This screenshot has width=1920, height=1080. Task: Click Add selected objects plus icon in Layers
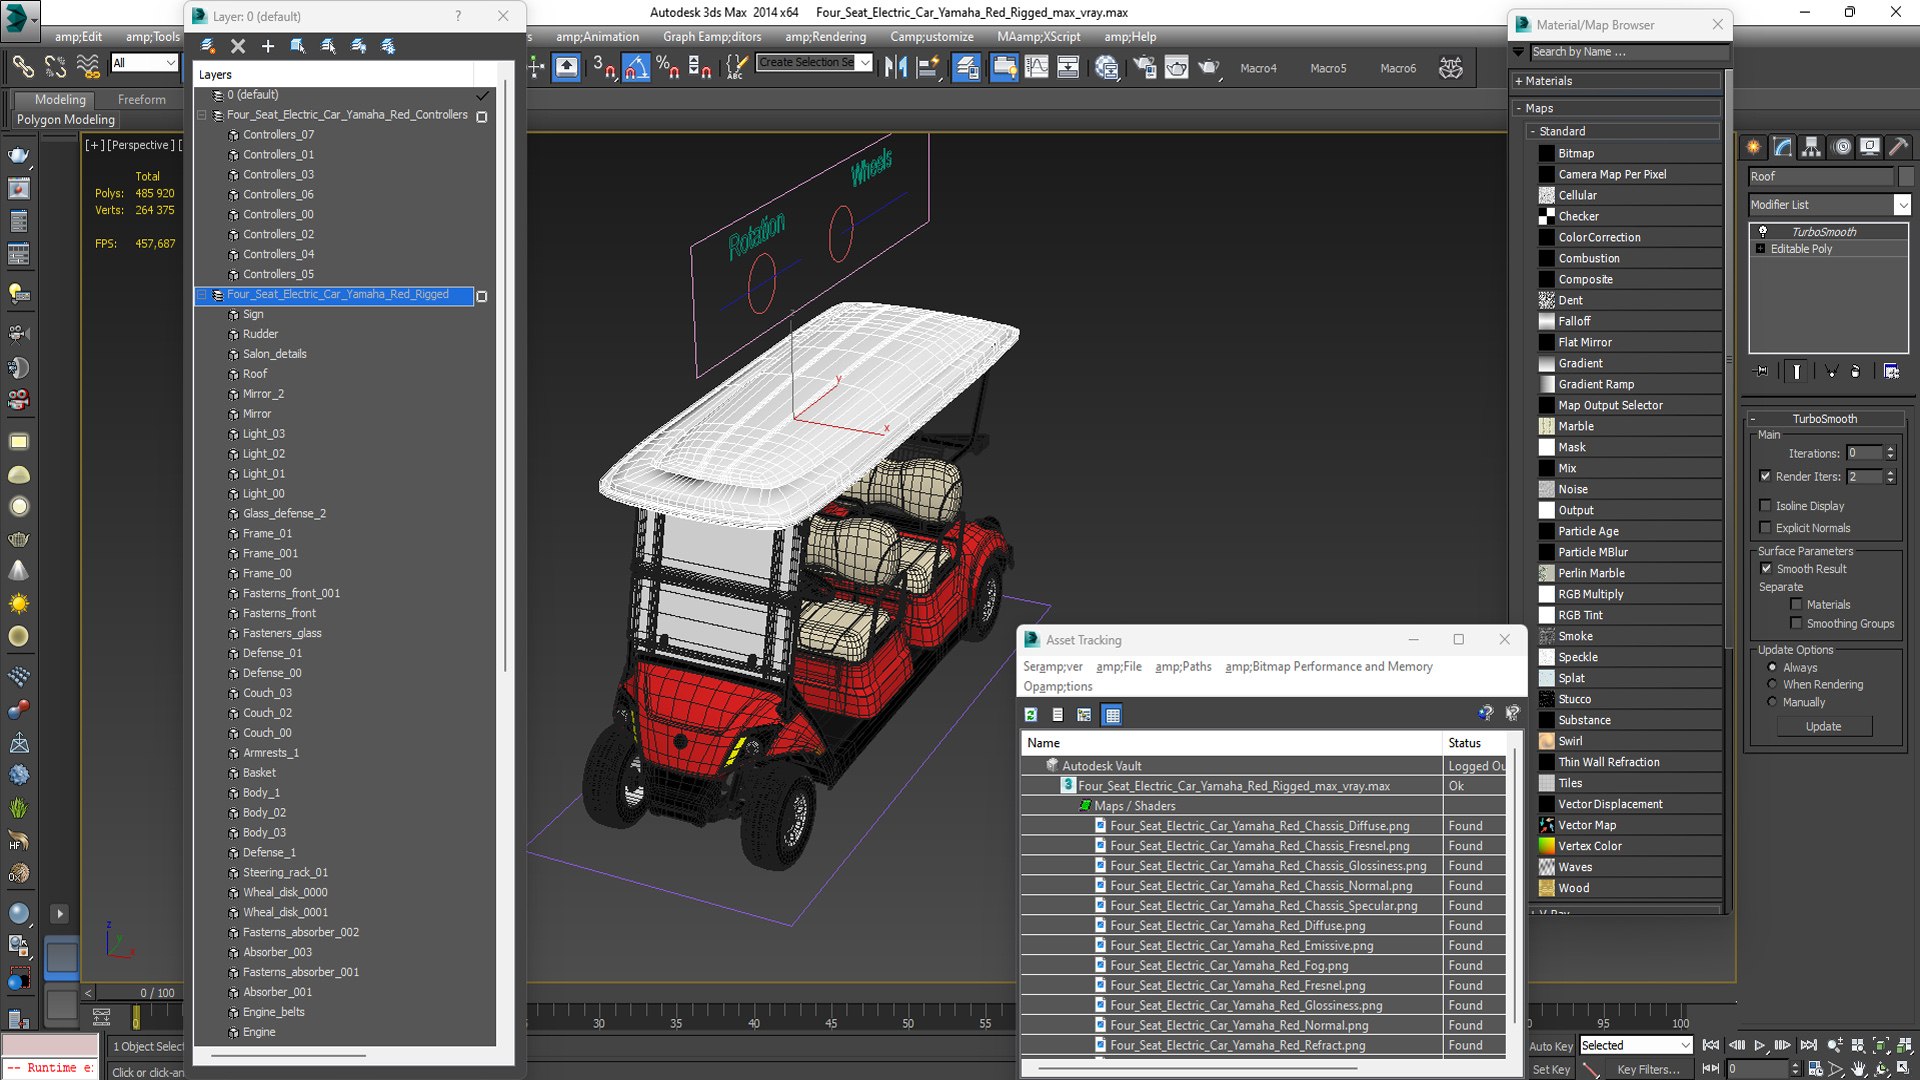click(268, 46)
